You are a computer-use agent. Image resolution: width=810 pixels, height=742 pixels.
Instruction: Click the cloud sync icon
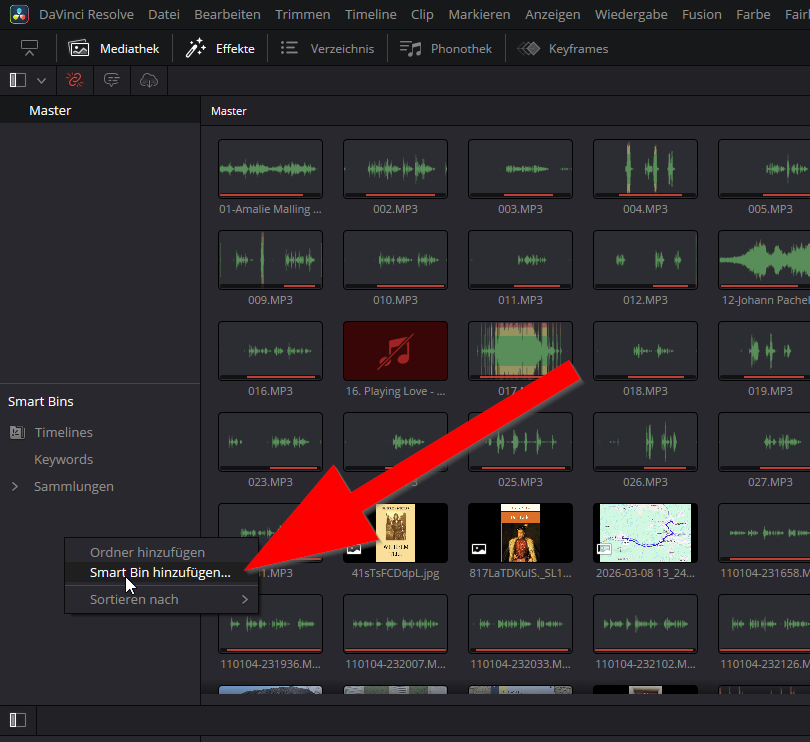148,80
